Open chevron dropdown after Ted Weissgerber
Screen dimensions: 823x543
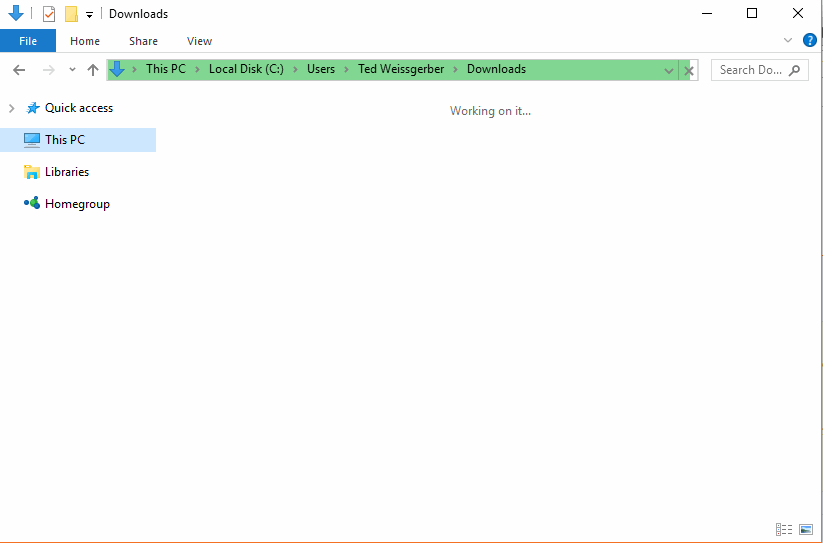[x=456, y=69]
